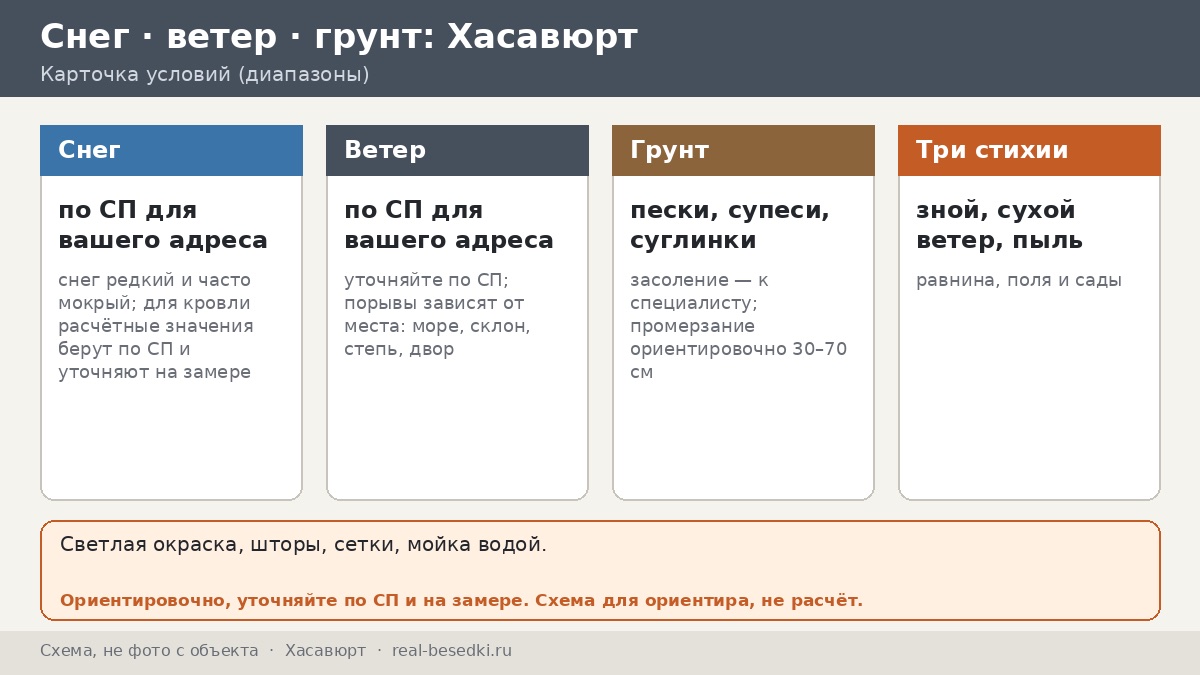Click 'по СП для вашего адреса' in Ветер card
Screen dimensions: 1200x675
pyautogui.click(x=449, y=225)
